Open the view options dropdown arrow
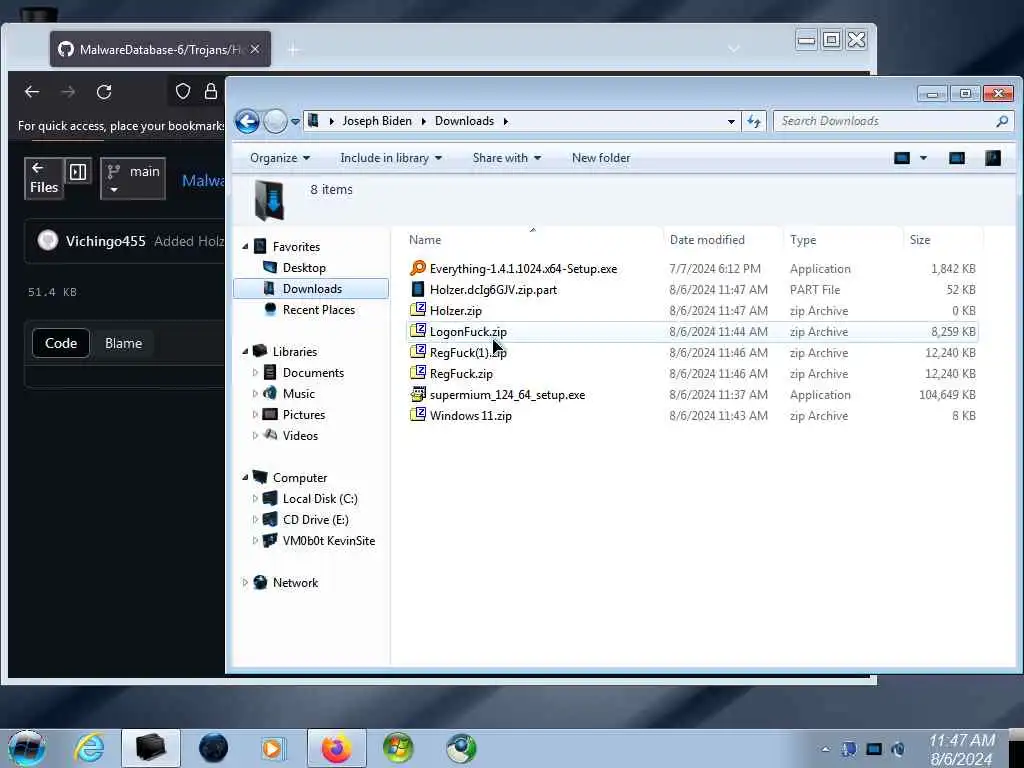1024x768 pixels. (x=923, y=158)
